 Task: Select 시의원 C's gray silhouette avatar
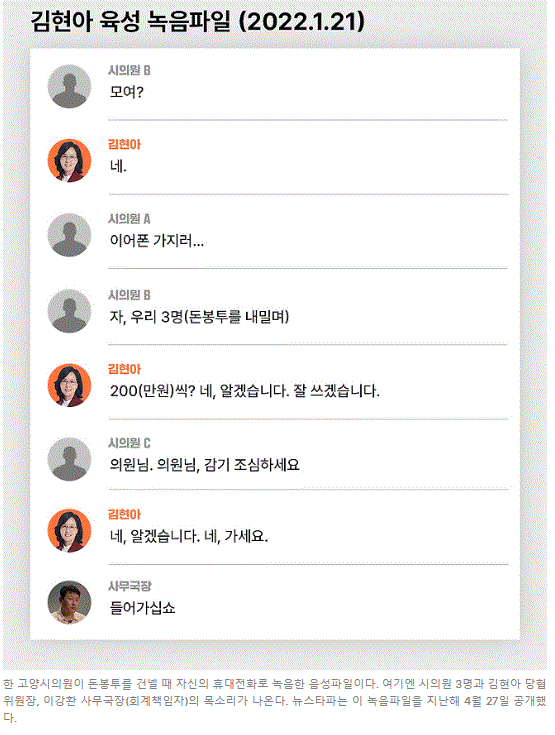point(69,459)
